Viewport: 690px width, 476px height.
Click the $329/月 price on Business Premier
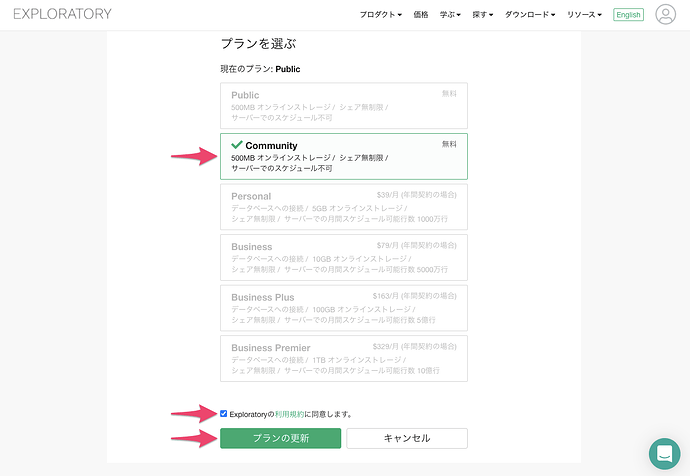[x=415, y=346]
